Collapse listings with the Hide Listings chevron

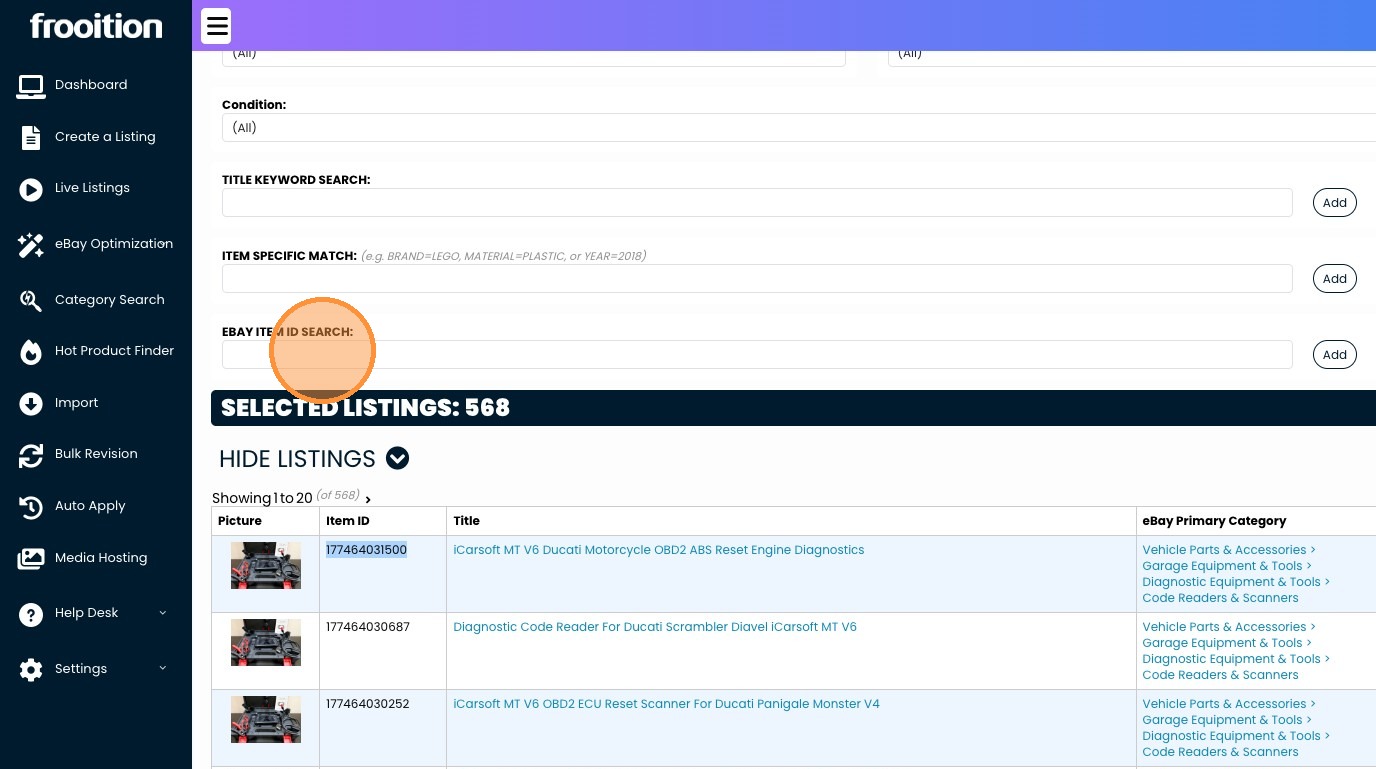pyautogui.click(x=398, y=459)
